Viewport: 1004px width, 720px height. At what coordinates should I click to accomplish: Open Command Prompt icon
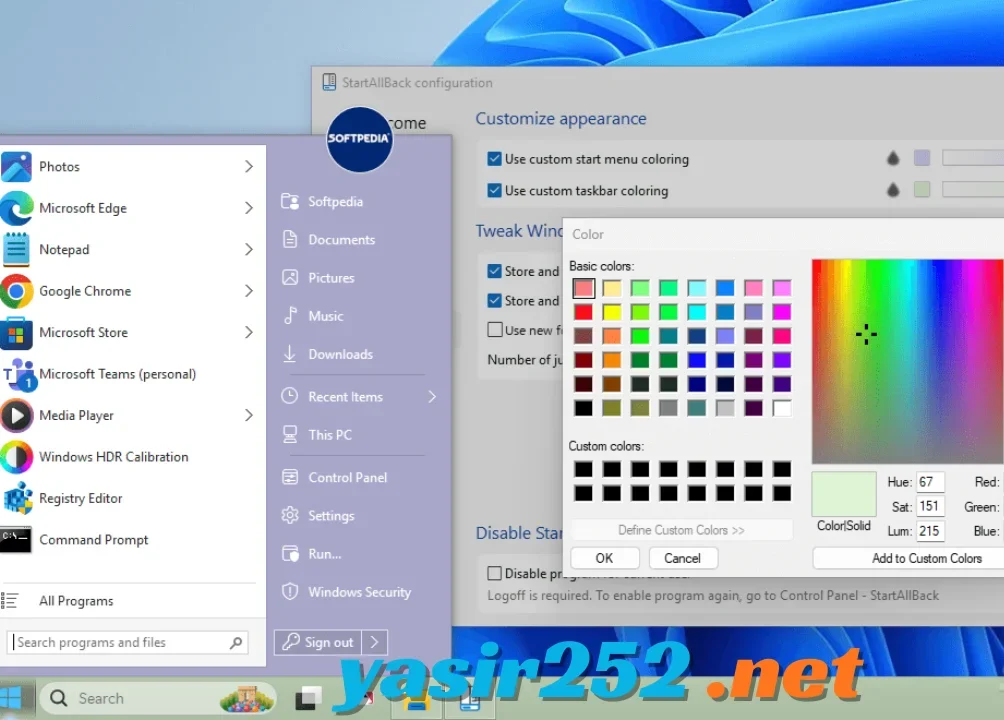15,540
